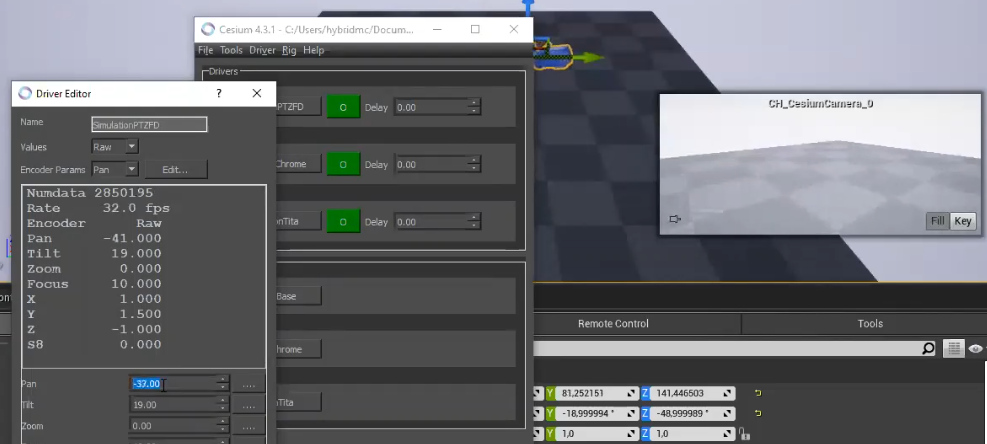987x444 pixels.
Task: Decrease Chrome Delay with down stepper
Action: click(473, 168)
